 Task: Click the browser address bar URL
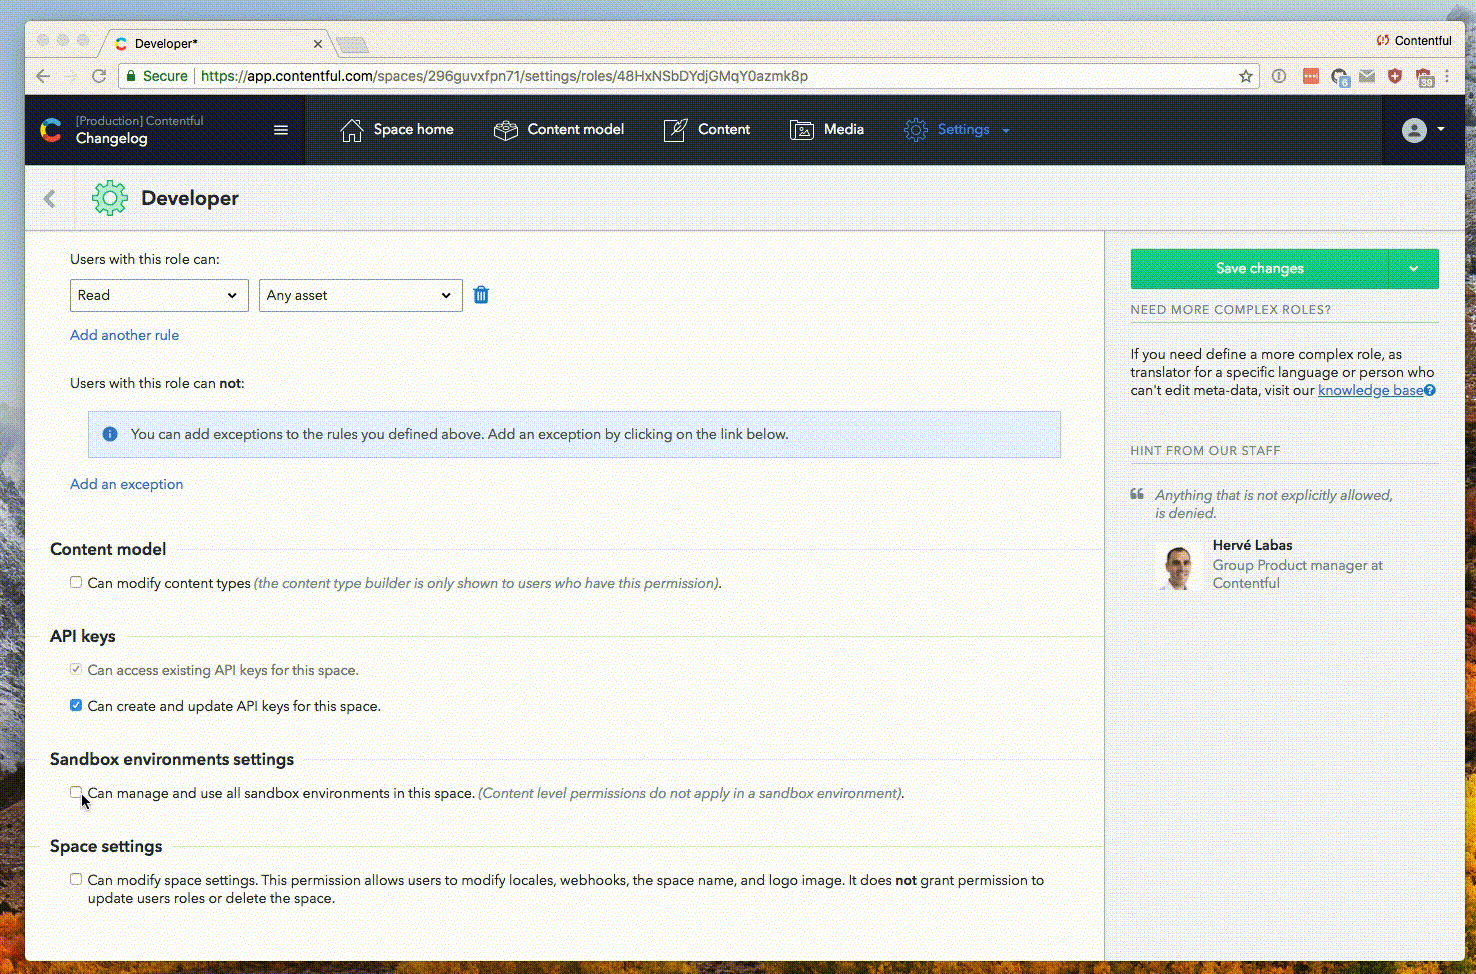click(504, 76)
